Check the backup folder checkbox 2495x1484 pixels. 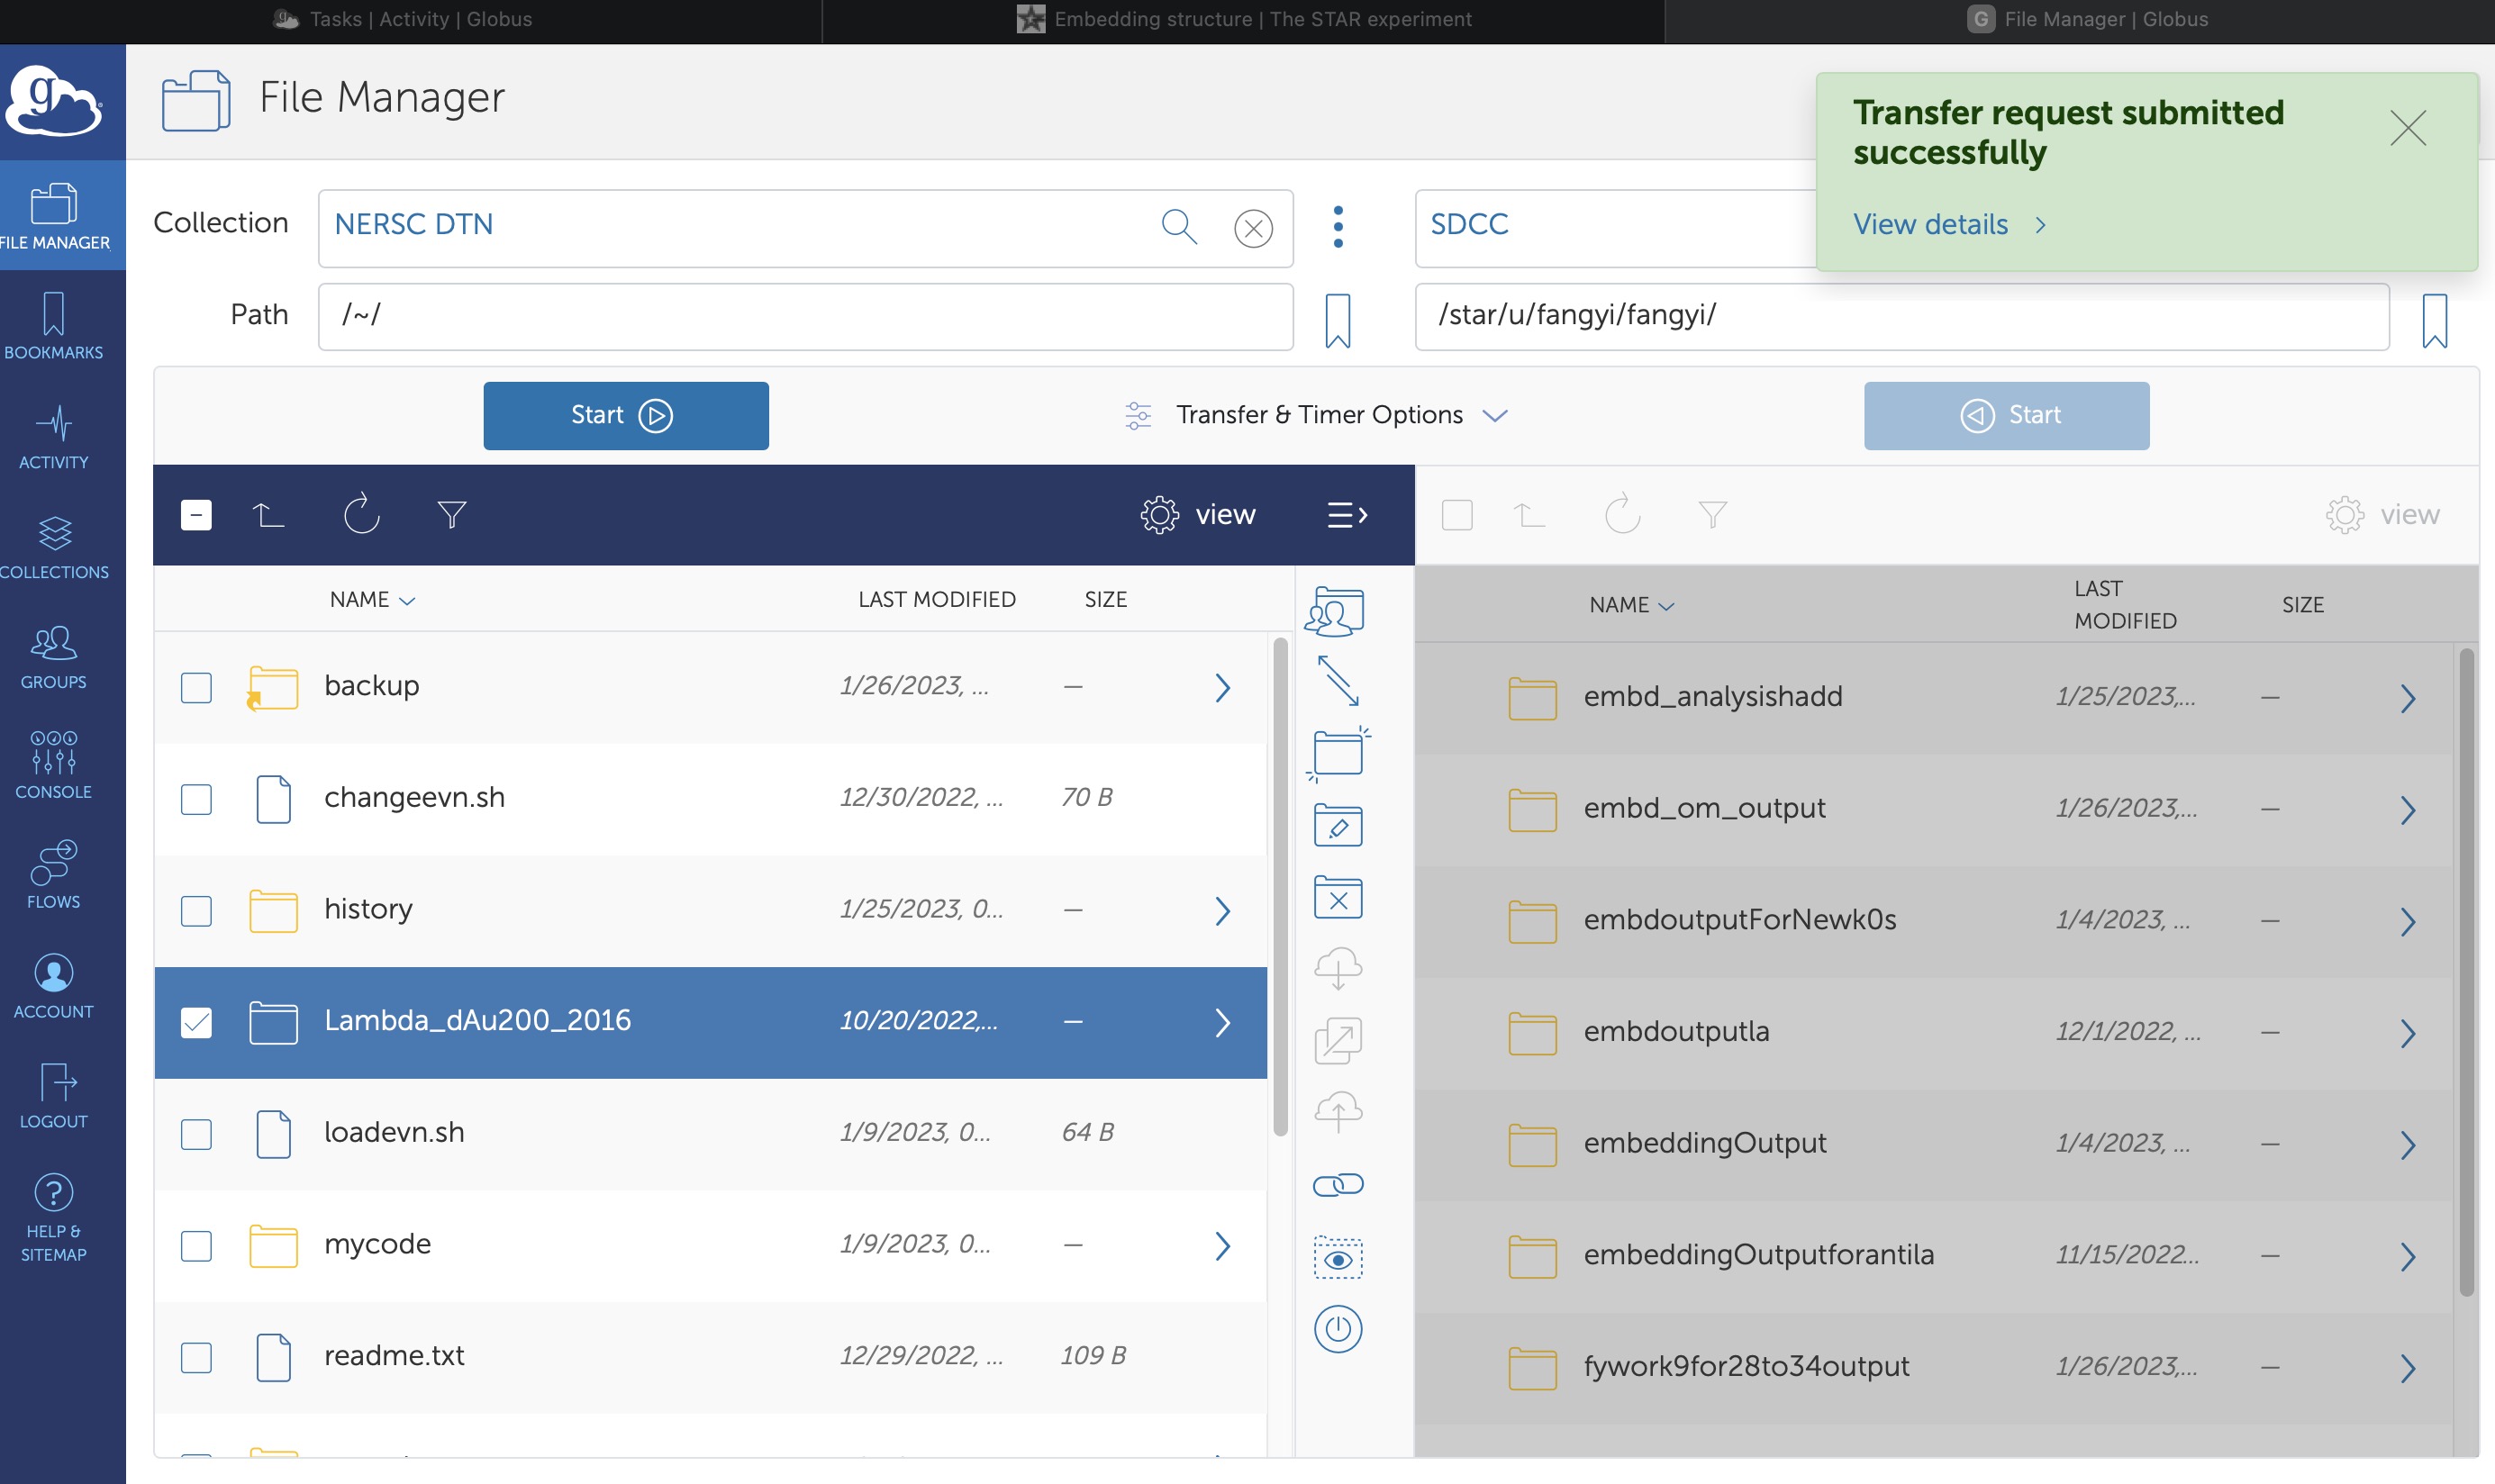196,688
